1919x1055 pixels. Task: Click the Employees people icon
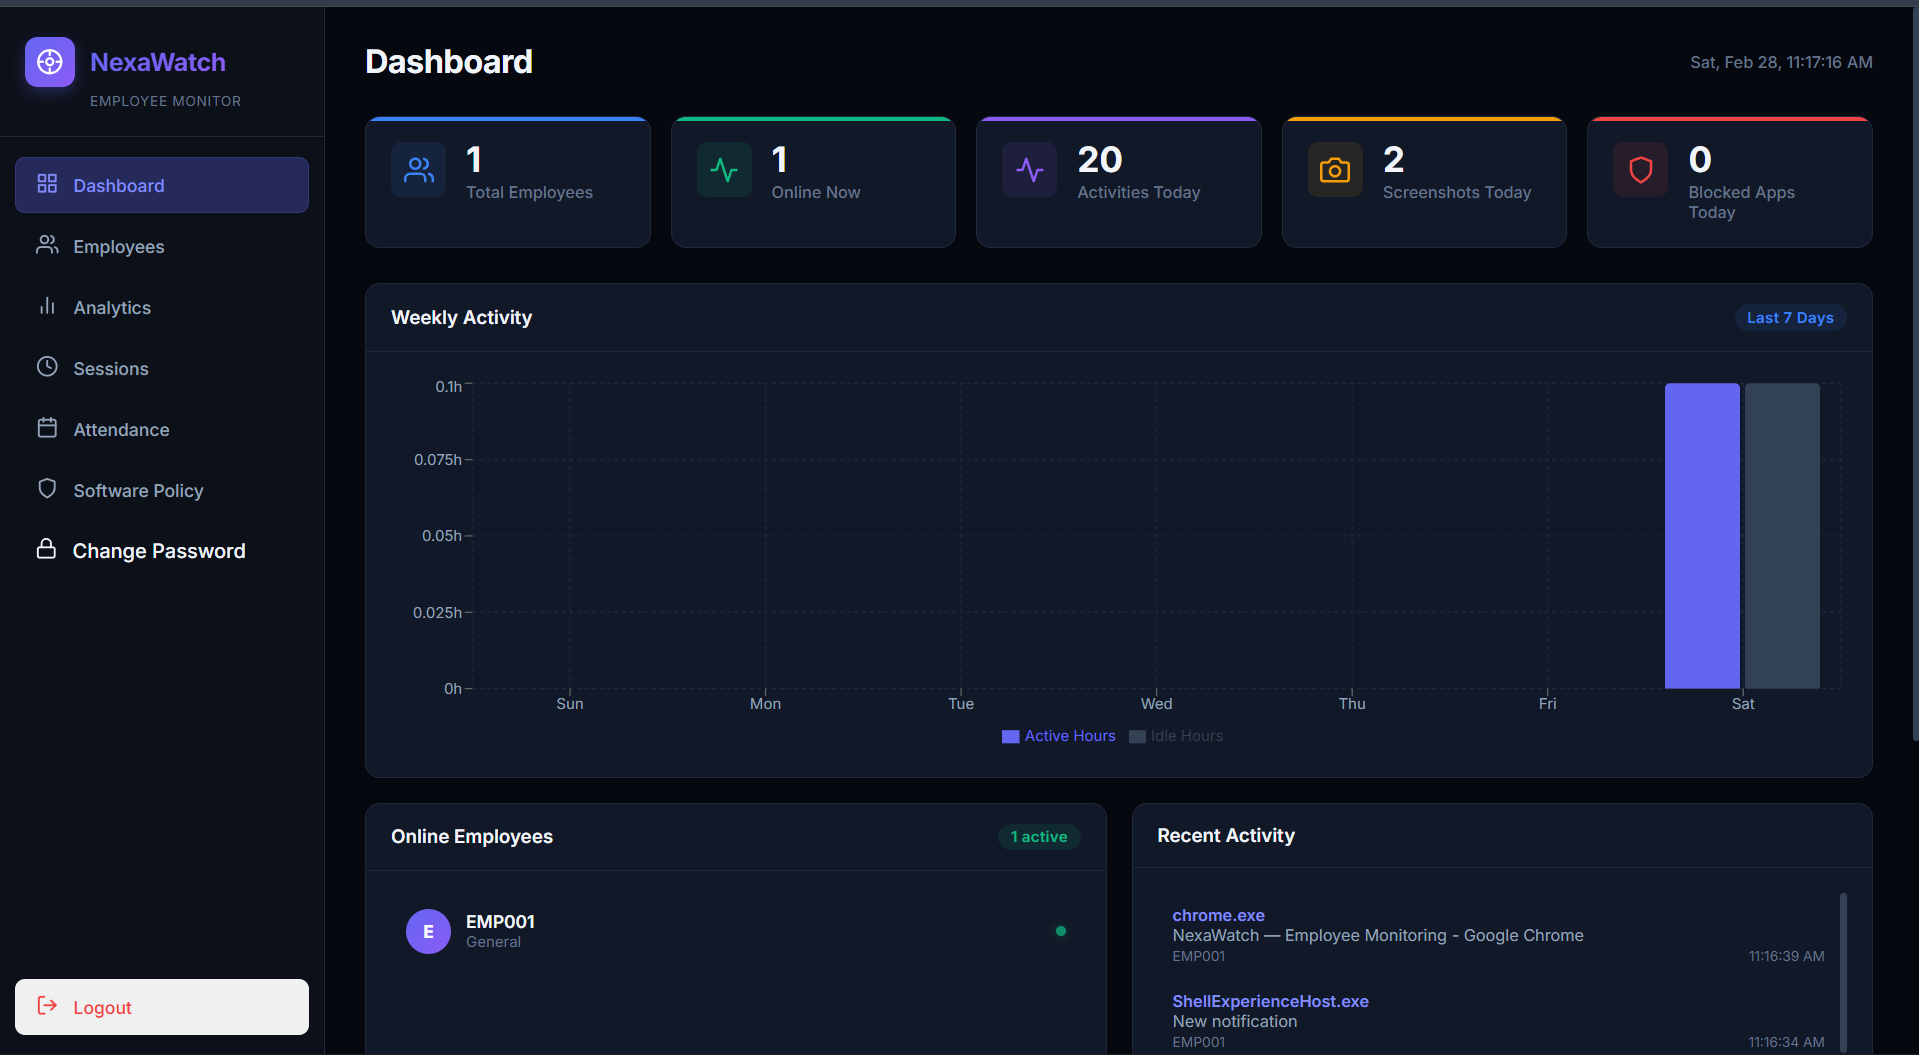click(47, 246)
